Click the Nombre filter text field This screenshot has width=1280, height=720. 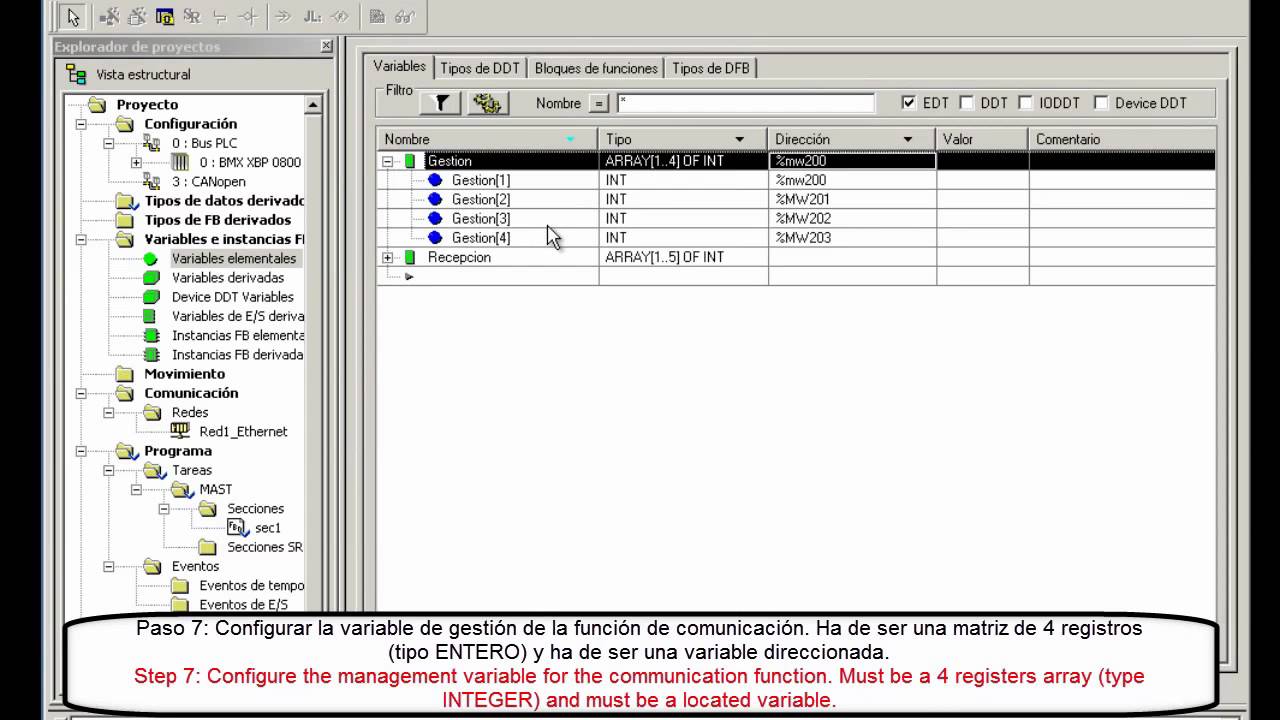[x=746, y=103]
